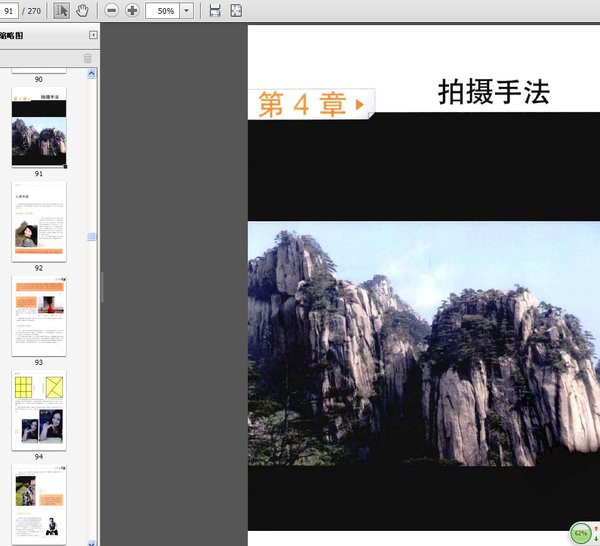Jump to page 94 thumbnail

click(x=39, y=411)
